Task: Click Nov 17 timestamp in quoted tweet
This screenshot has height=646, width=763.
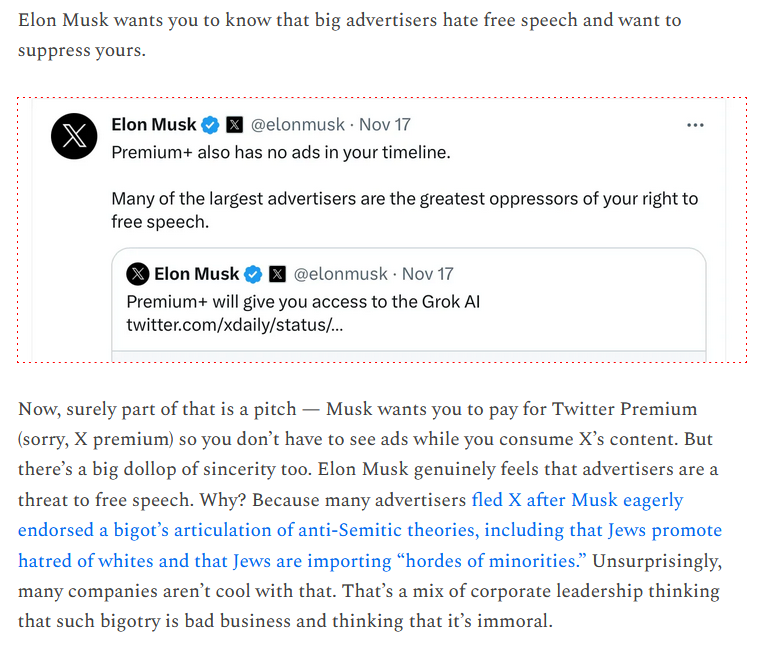Action: 428,274
